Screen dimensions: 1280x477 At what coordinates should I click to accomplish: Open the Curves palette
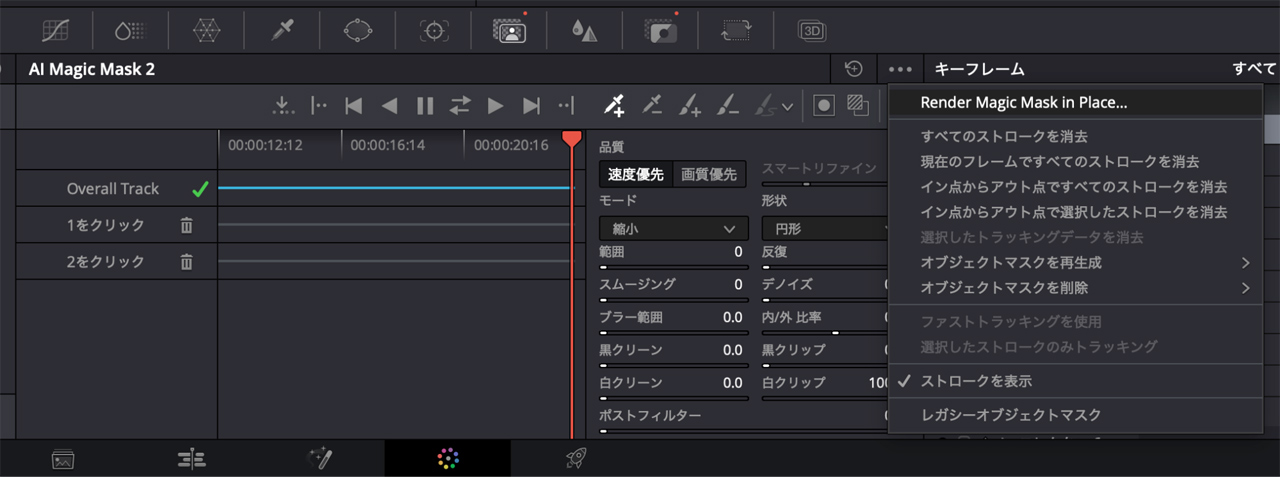click(55, 30)
